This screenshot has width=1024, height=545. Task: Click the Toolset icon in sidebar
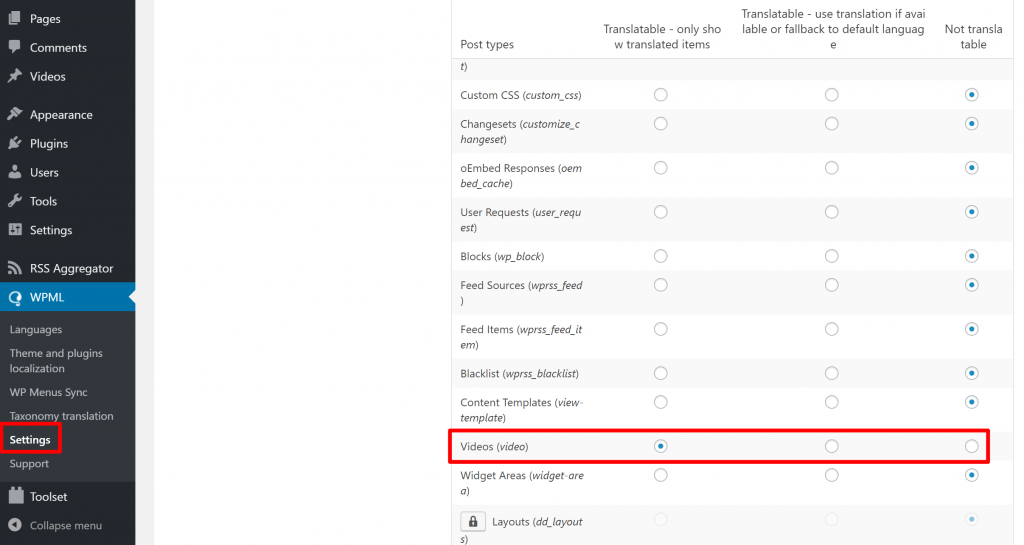pos(16,496)
